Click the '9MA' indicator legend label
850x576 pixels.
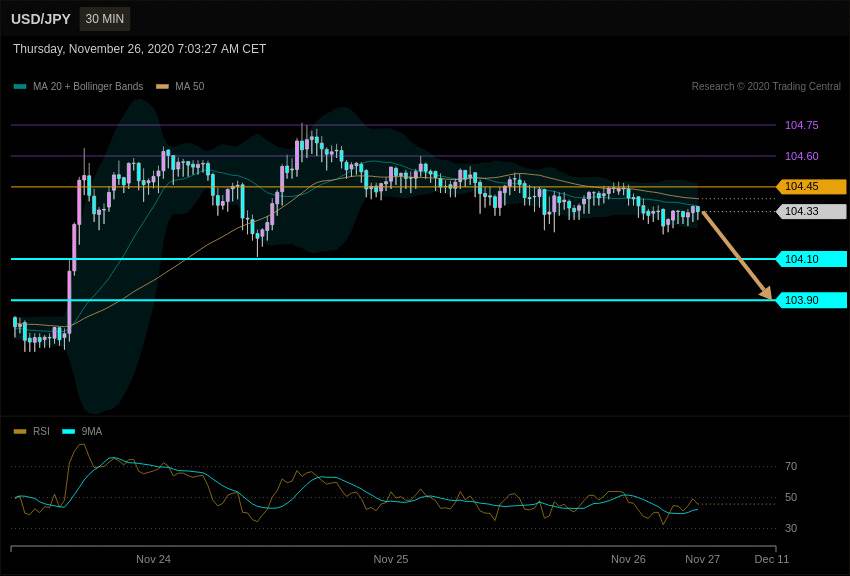[x=92, y=431]
